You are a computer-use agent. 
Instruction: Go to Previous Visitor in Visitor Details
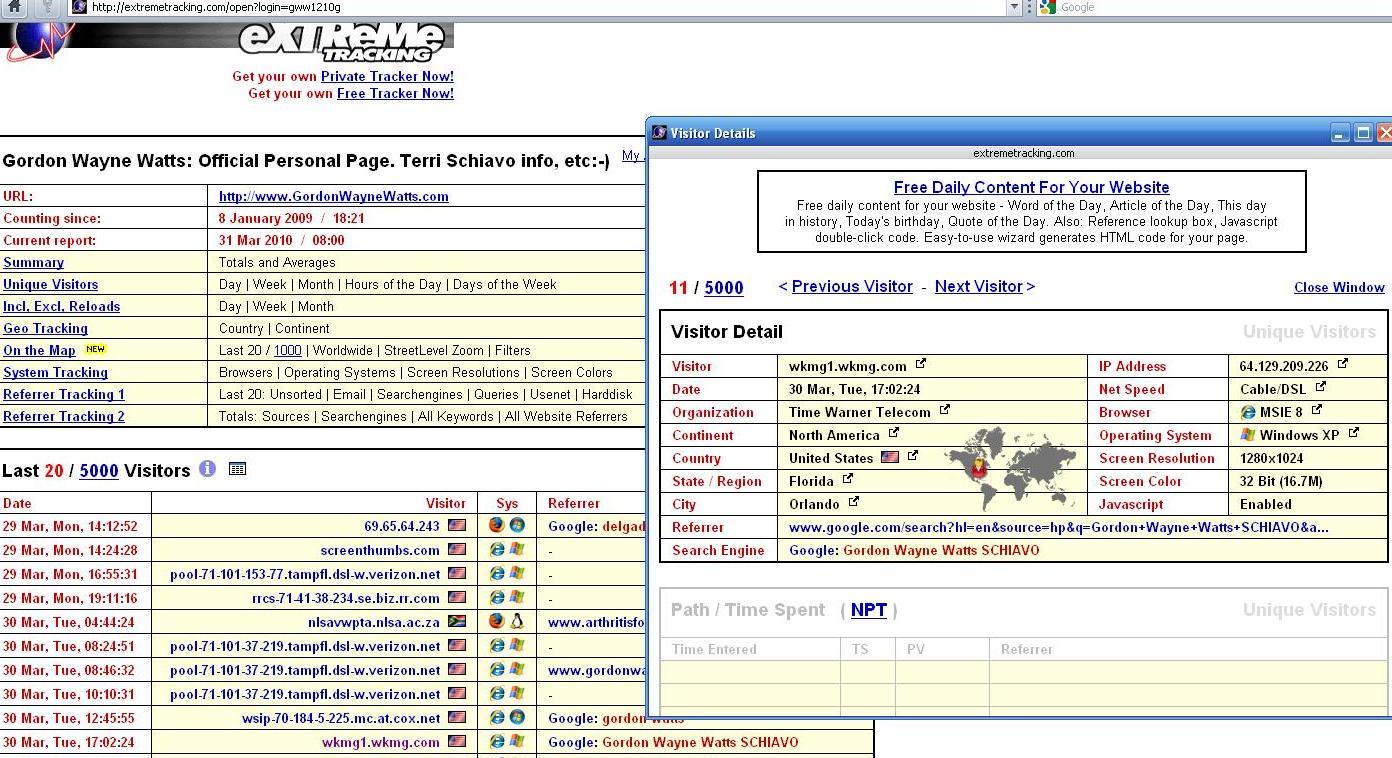coord(852,286)
